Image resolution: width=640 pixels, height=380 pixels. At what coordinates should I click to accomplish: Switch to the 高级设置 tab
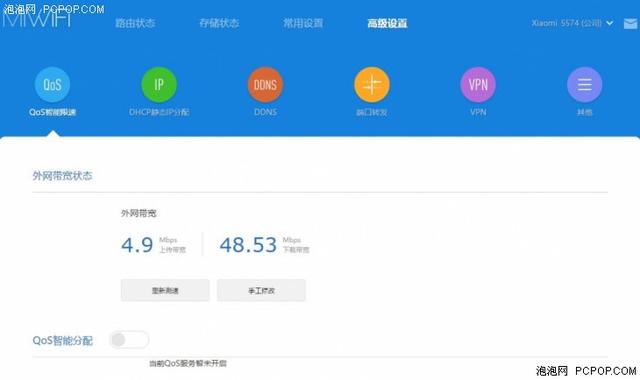(387, 23)
